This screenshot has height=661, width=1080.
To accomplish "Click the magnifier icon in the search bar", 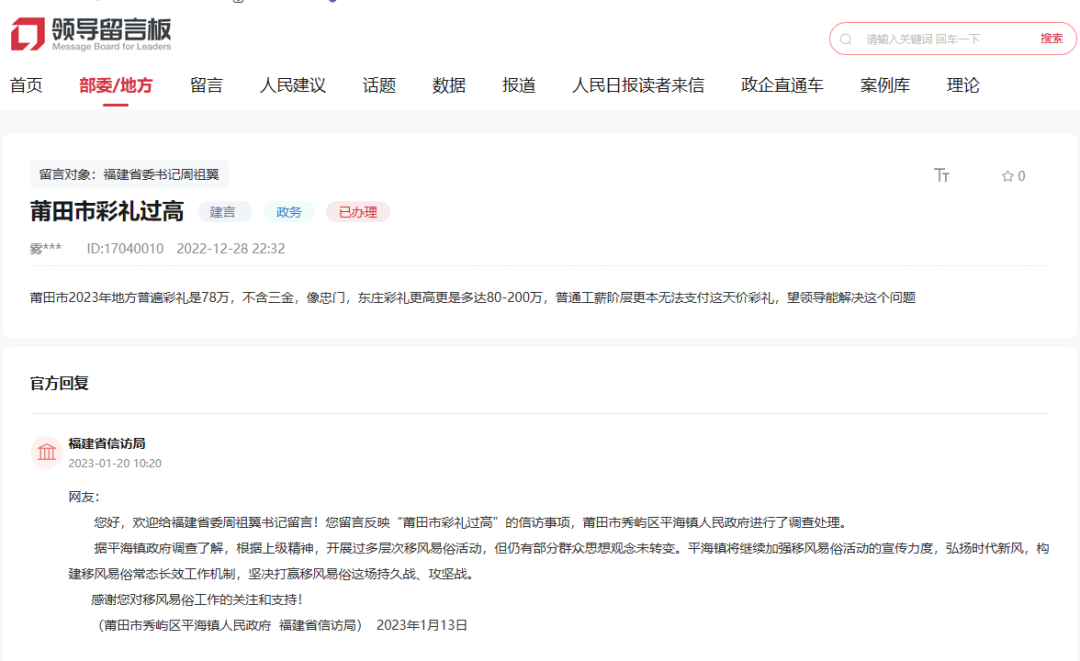I will coord(846,38).
